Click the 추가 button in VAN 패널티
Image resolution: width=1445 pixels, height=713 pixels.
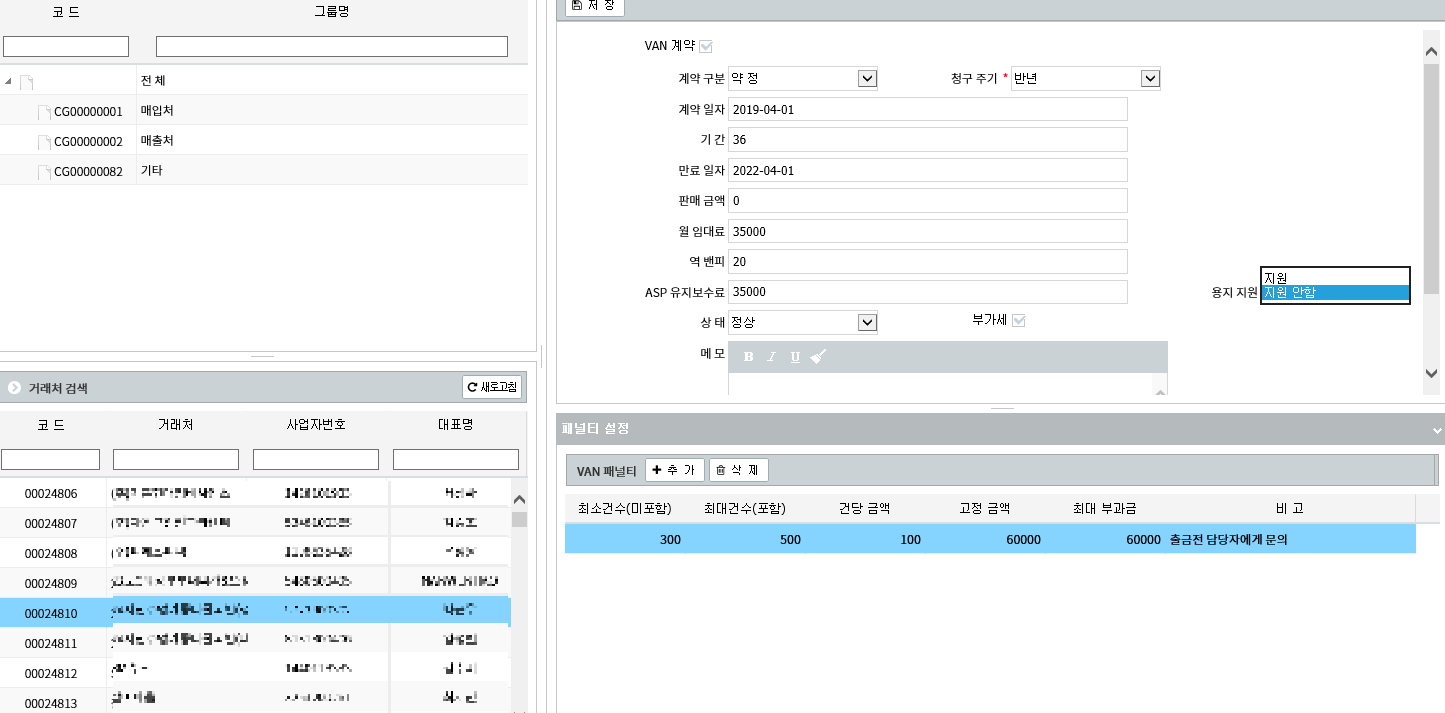(x=675, y=470)
